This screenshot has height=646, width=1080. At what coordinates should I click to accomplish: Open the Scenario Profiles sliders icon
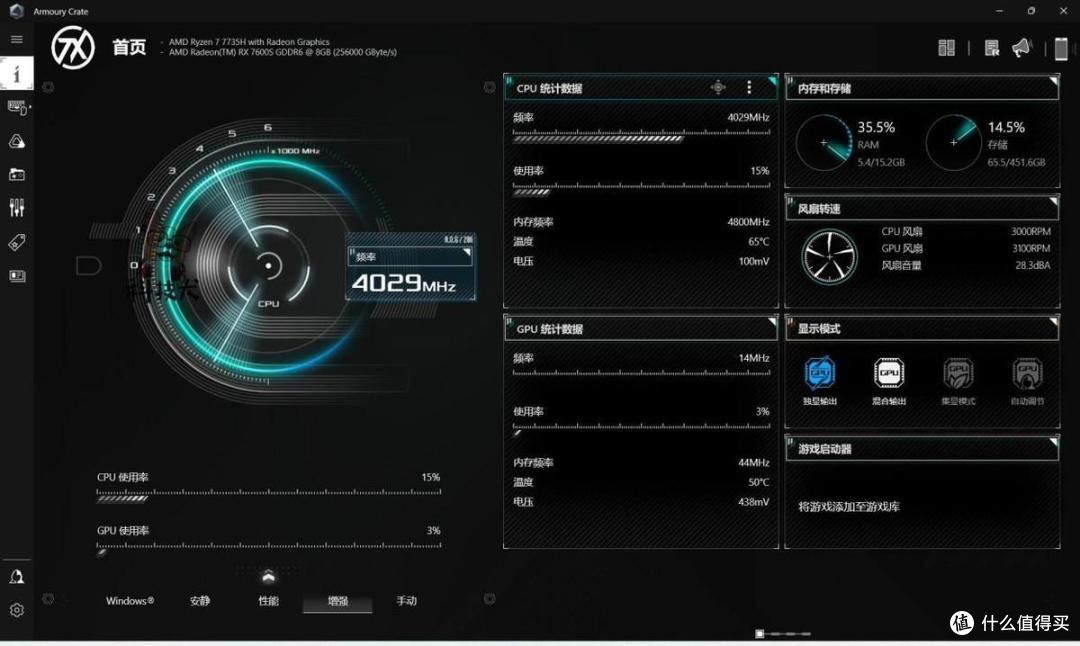[17, 208]
